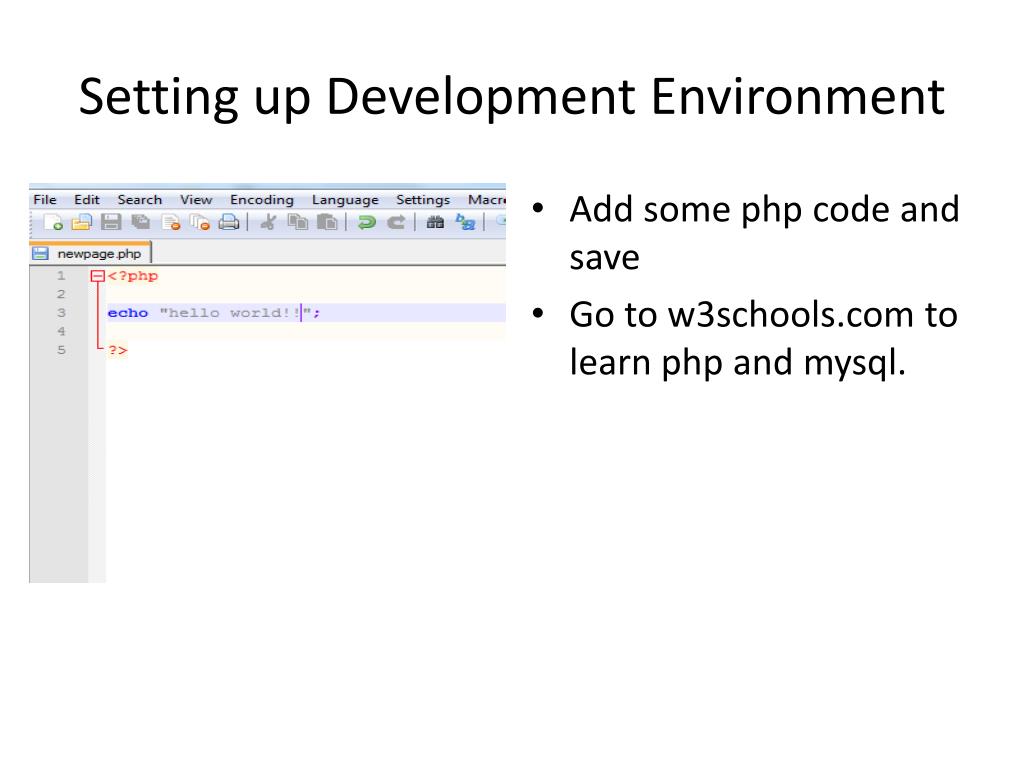Click the "hello world!!" string
The height and width of the screenshot is (768, 1024).
click(x=235, y=313)
